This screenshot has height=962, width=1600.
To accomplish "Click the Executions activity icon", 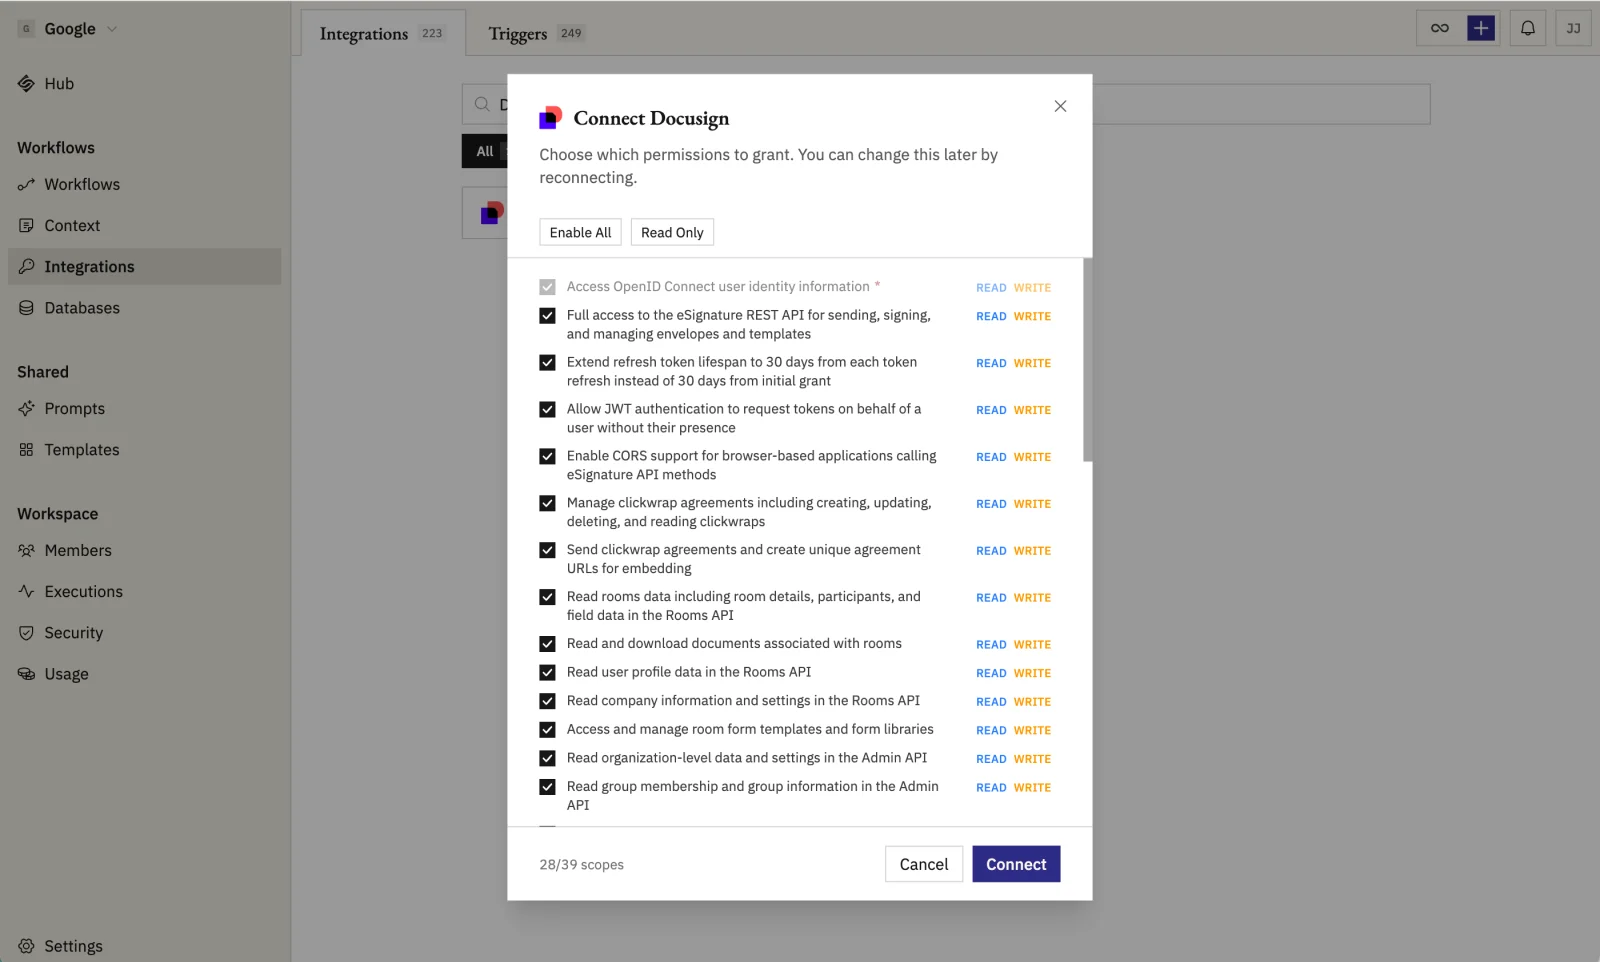I will click(26, 592).
